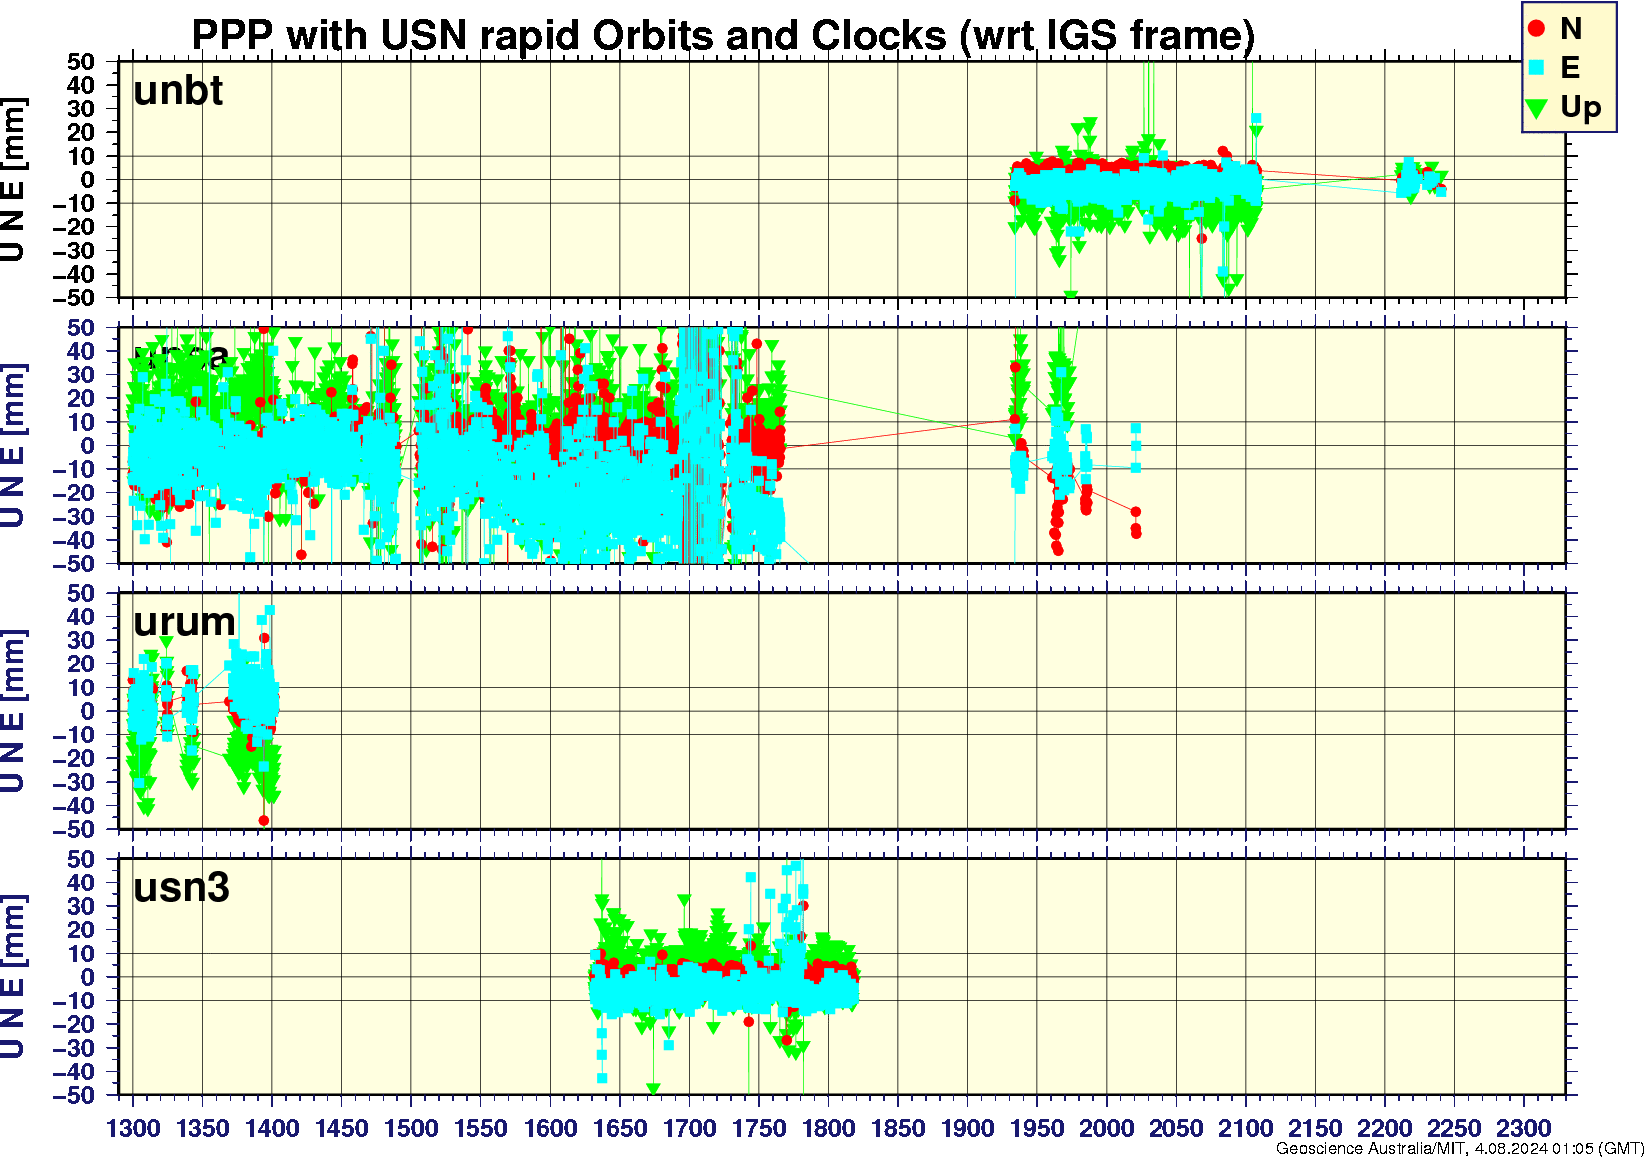This screenshot has height=1158, width=1644.
Task: Click x-axis tick label 1450
Action: (x=342, y=1128)
